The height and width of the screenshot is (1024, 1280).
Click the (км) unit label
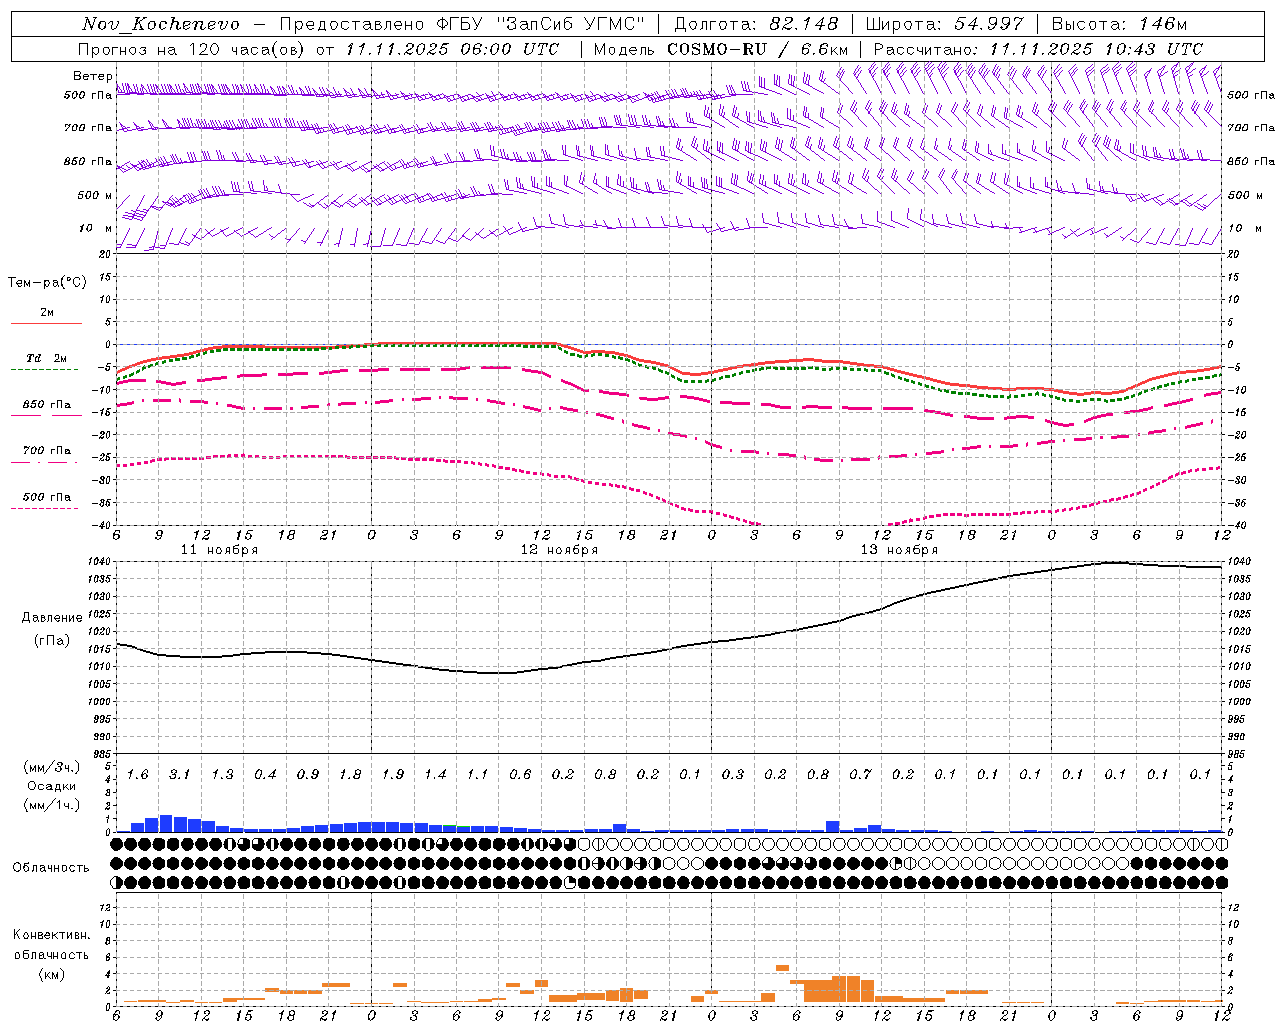[51, 974]
